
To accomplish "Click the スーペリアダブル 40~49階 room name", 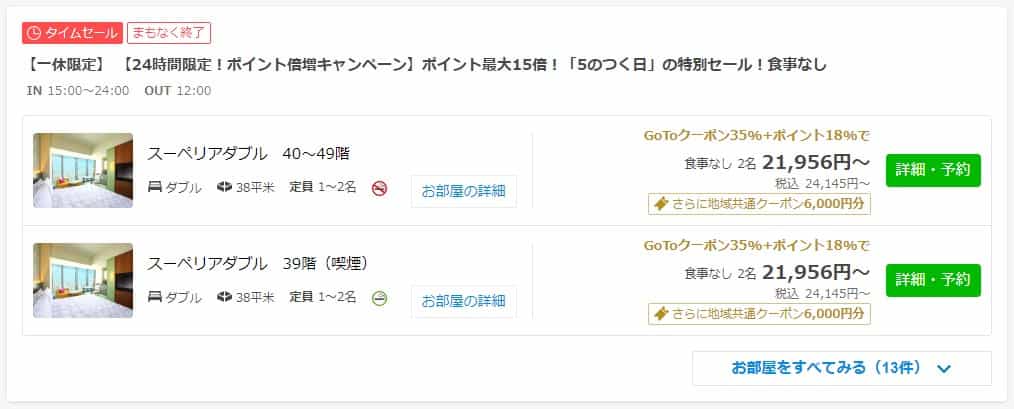I will click(x=248, y=154).
